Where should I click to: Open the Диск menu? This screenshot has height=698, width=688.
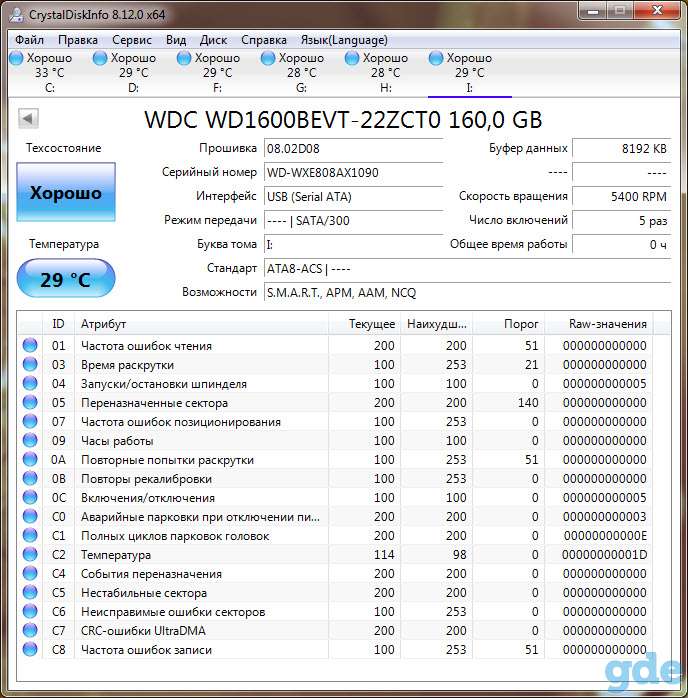pyautogui.click(x=214, y=40)
